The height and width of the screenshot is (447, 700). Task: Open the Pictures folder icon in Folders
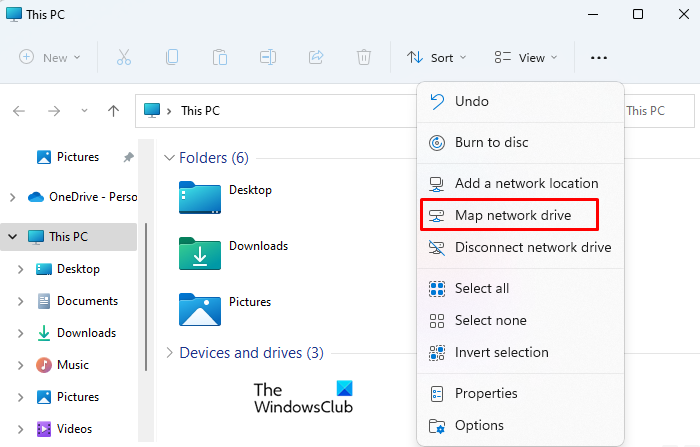[200, 309]
